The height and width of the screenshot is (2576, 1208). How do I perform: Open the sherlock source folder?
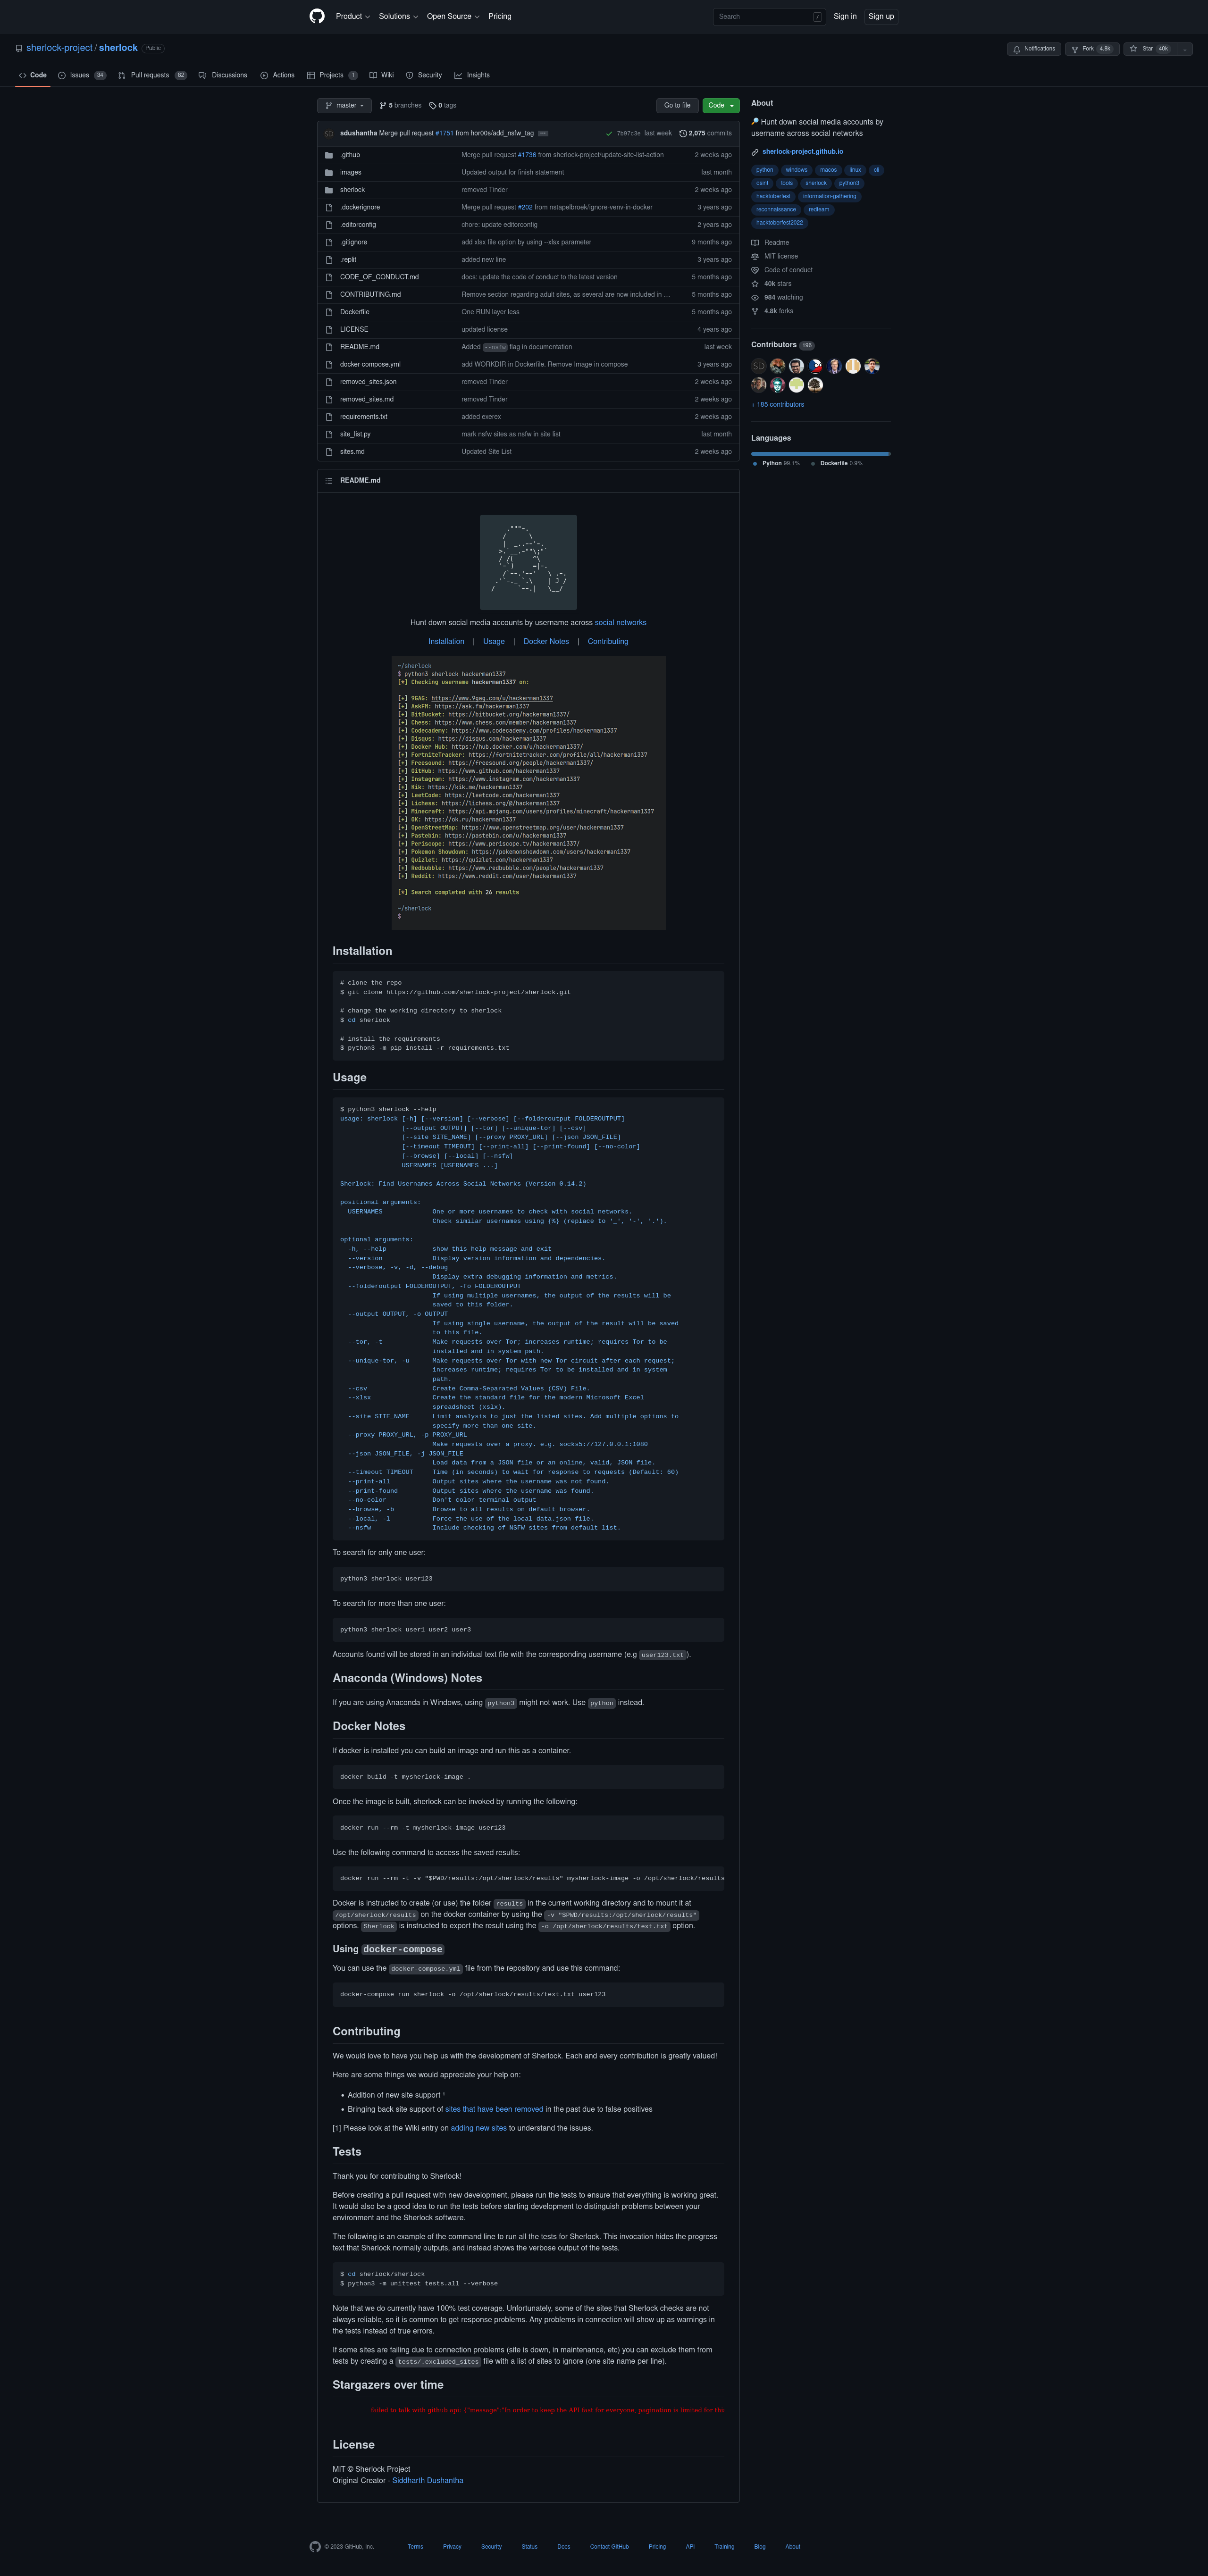point(352,190)
